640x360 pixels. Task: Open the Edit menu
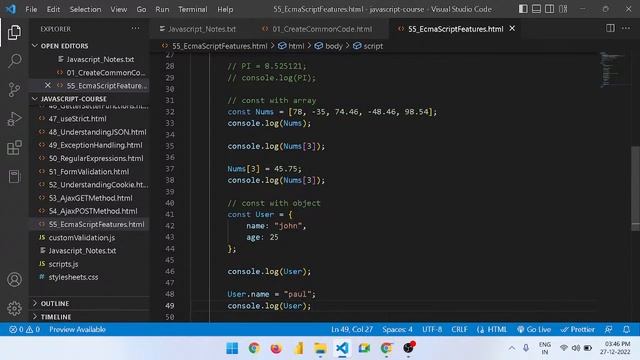click(x=53, y=9)
